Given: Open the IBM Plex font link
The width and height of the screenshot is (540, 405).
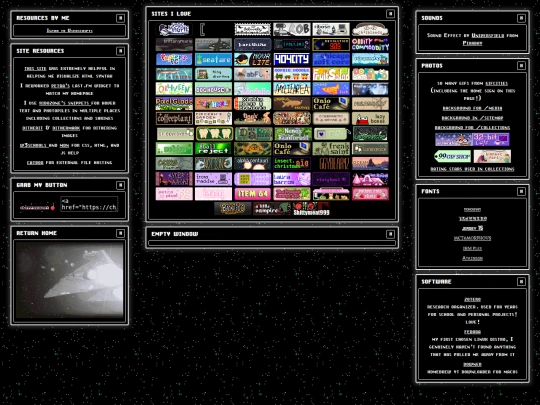Looking at the screenshot, I should coord(472,248).
